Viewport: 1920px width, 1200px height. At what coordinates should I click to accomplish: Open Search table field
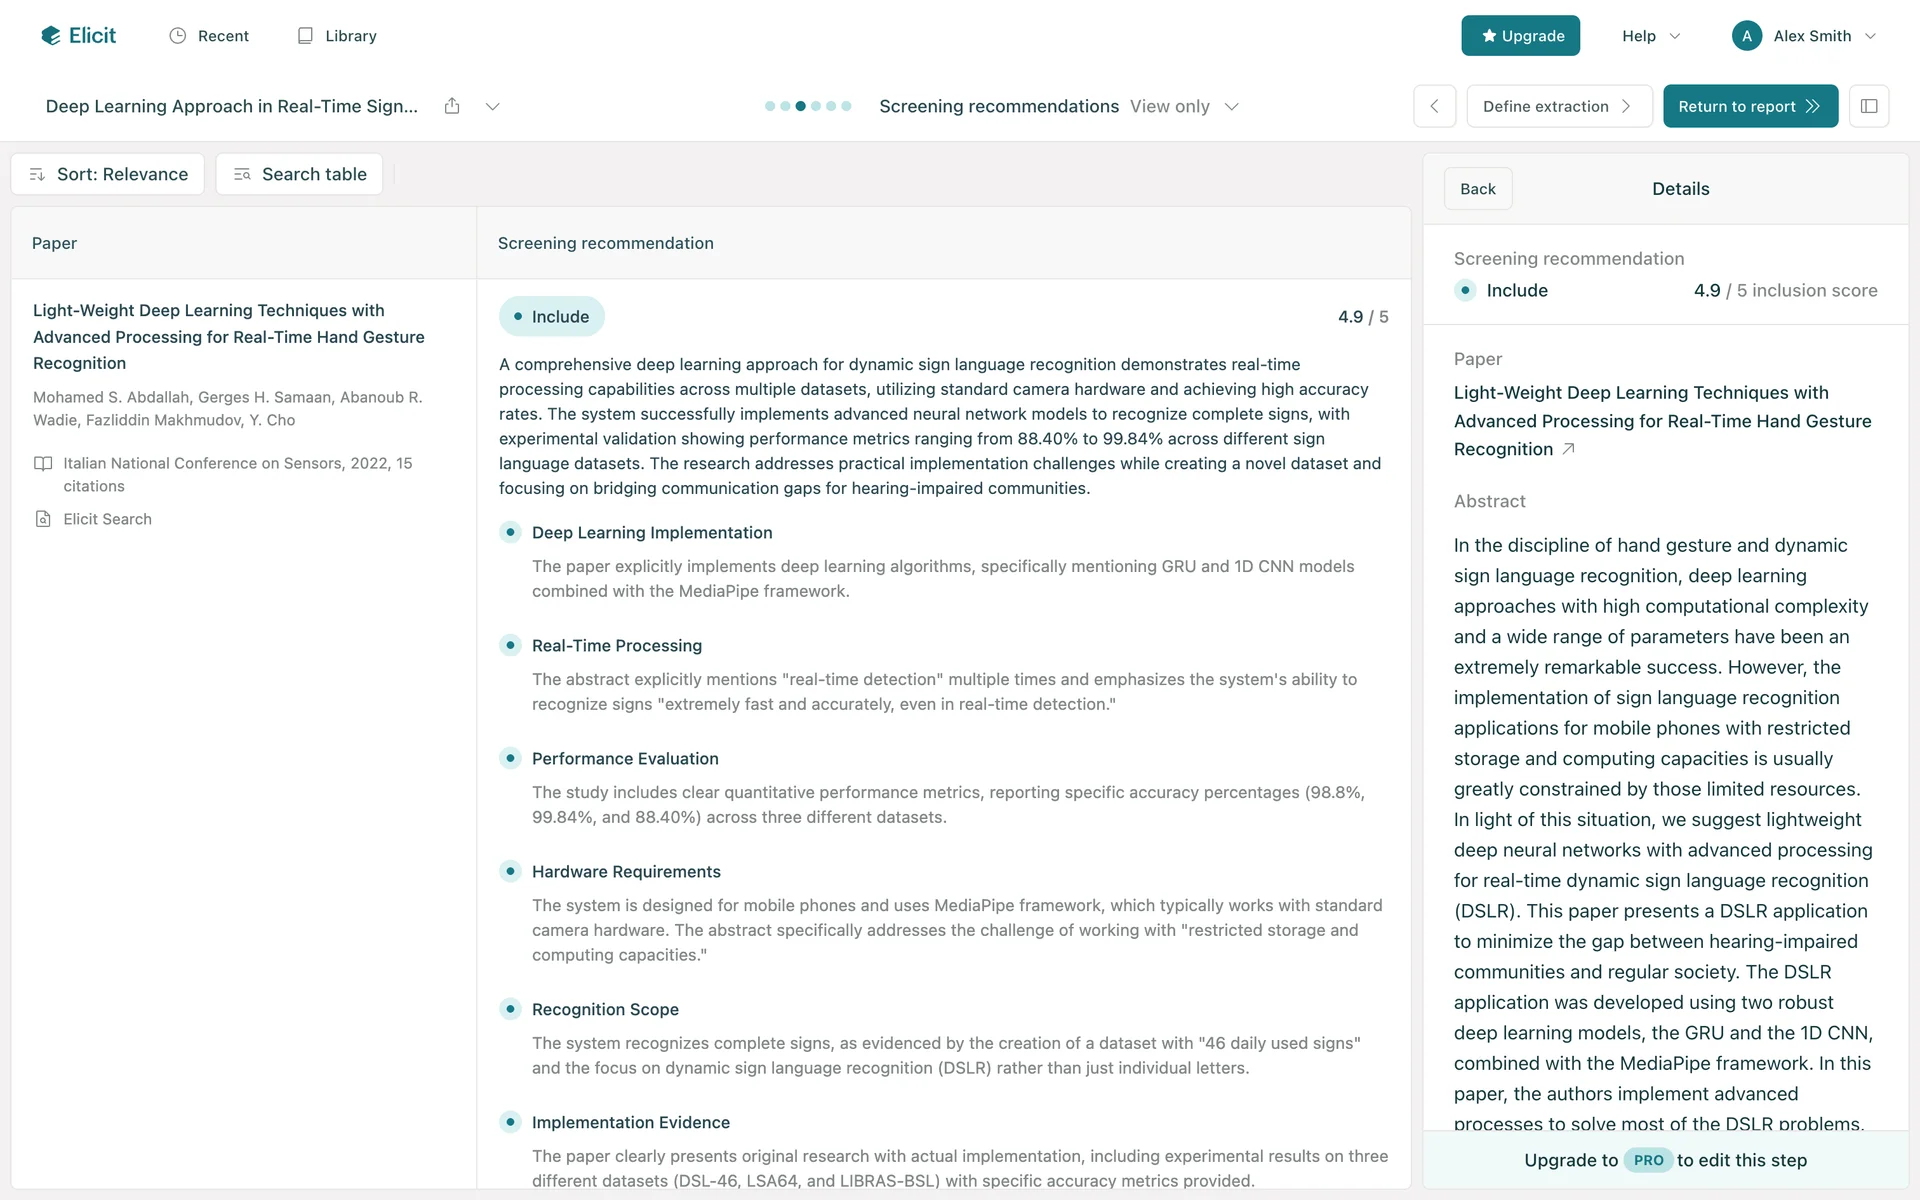[x=299, y=174]
